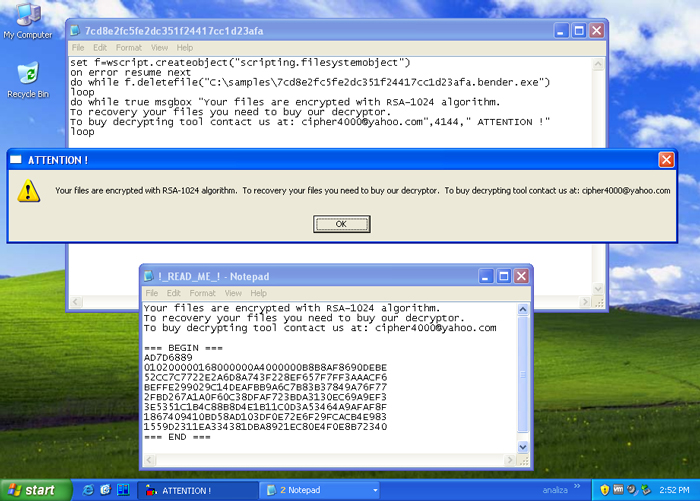This screenshot has height=501, width=700.
Task: Click the 2:52 PM clock
Action: point(674,490)
